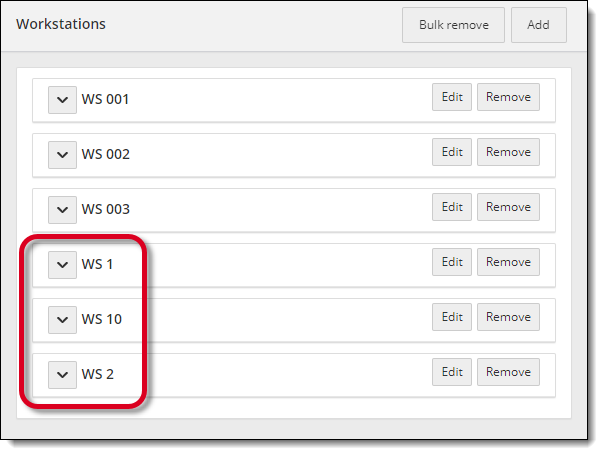
Task: Expand the WS 1 workstation chevron
Action: click(62, 264)
